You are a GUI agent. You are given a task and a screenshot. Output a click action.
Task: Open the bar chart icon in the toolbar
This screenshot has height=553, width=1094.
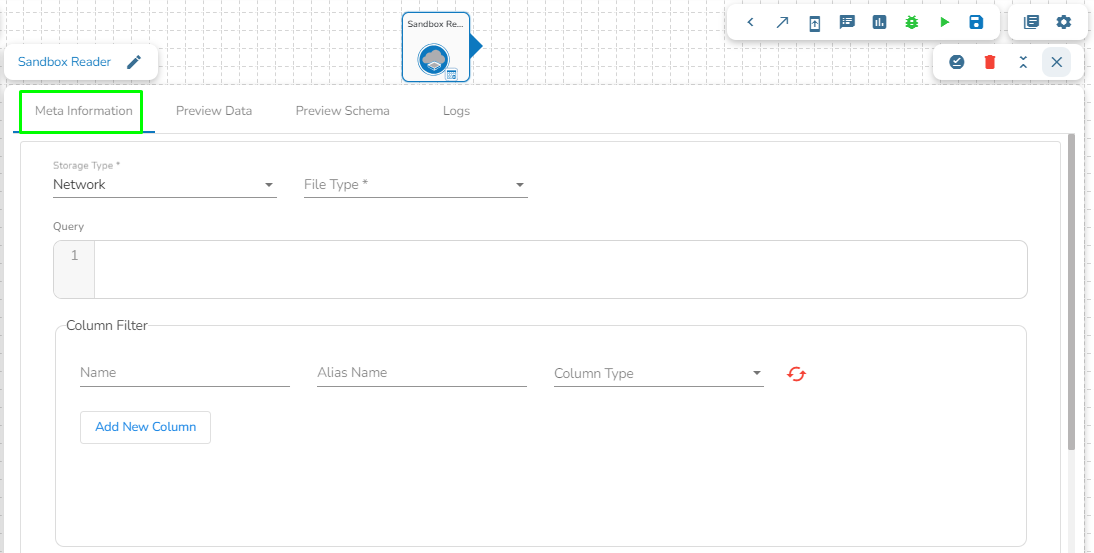coord(880,22)
